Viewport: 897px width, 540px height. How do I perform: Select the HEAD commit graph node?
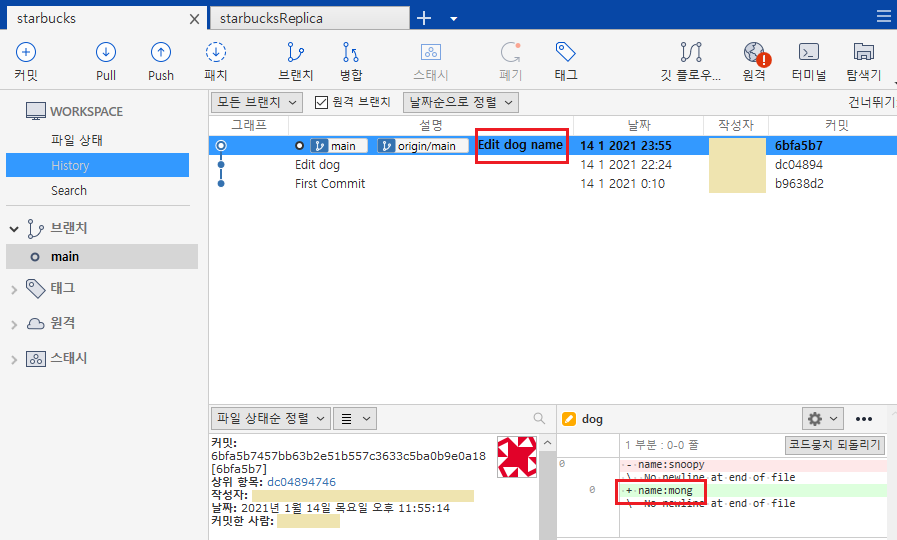221,145
